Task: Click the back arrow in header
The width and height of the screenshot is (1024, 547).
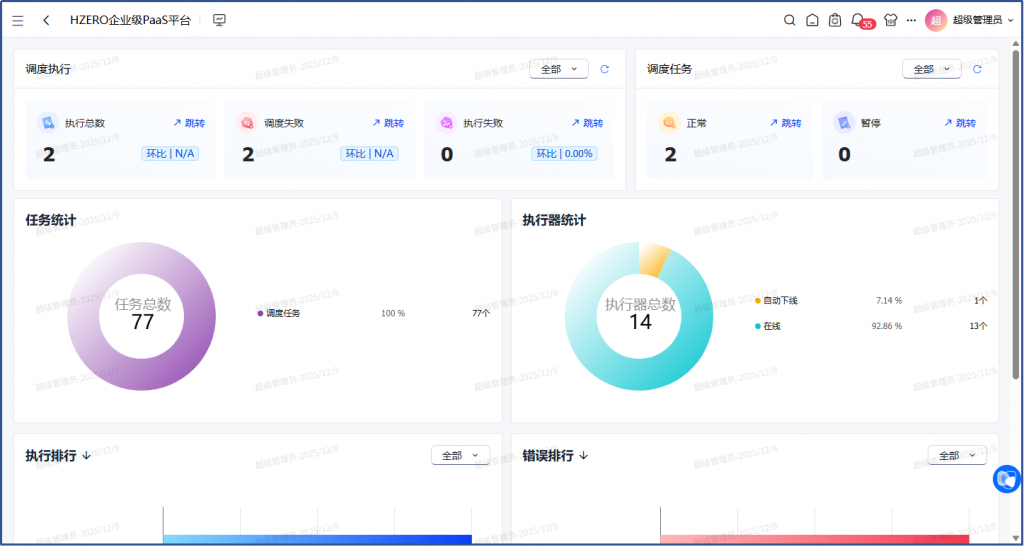Action: [x=46, y=20]
